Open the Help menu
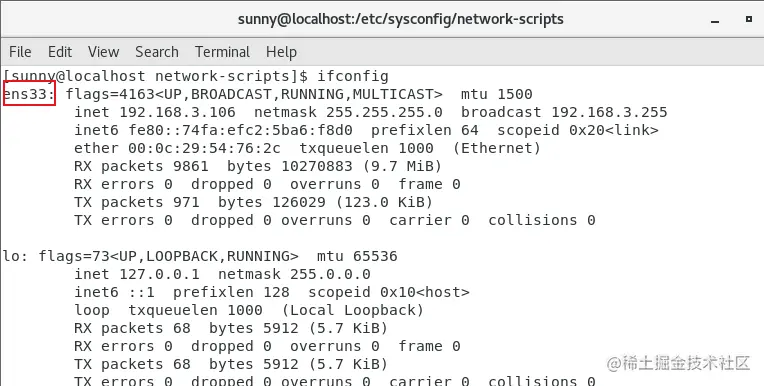The image size is (764, 386). click(281, 52)
